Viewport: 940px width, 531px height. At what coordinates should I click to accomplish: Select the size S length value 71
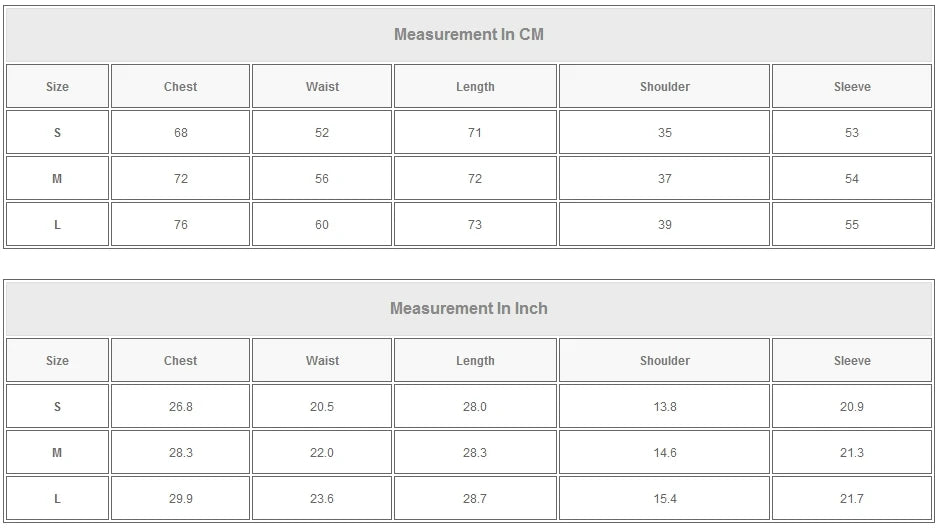[475, 133]
